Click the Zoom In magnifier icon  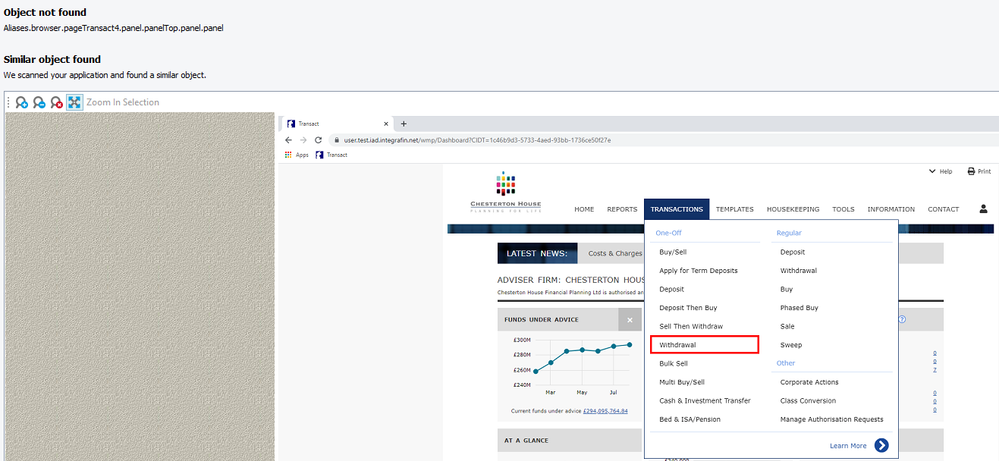(21, 102)
